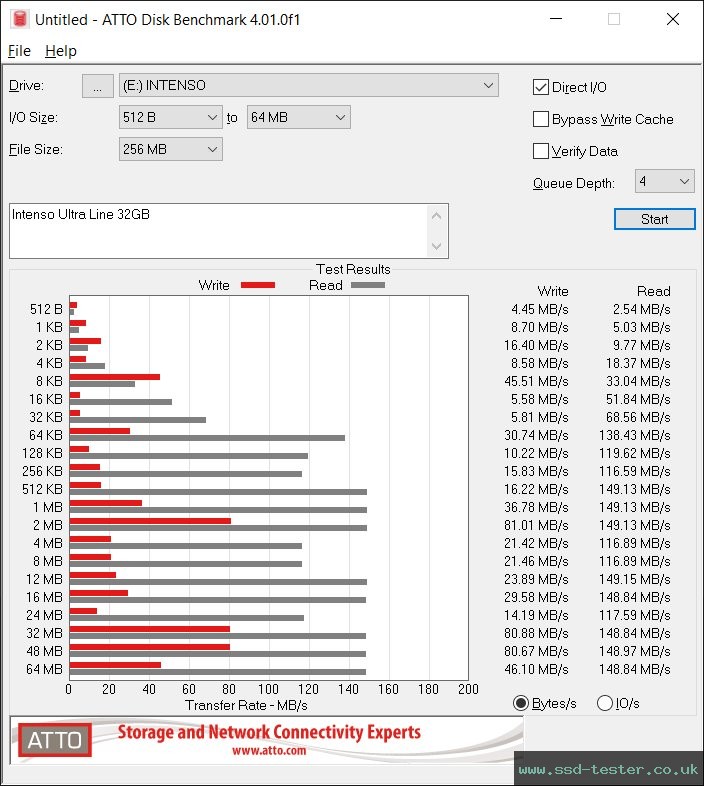Select the Bytes/s radio button
Image resolution: width=704 pixels, height=786 pixels.
pos(521,703)
